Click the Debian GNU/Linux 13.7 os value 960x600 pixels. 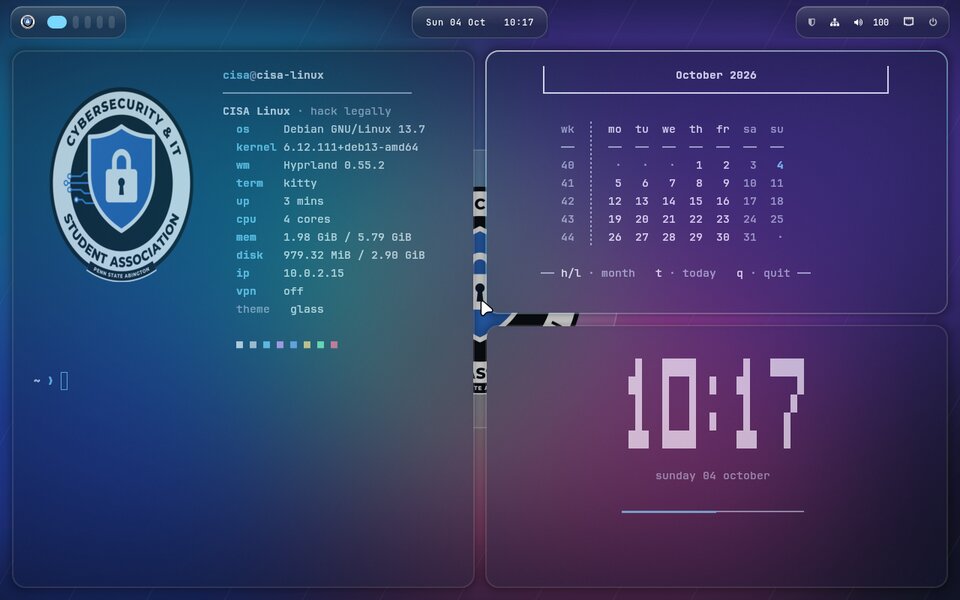354,129
